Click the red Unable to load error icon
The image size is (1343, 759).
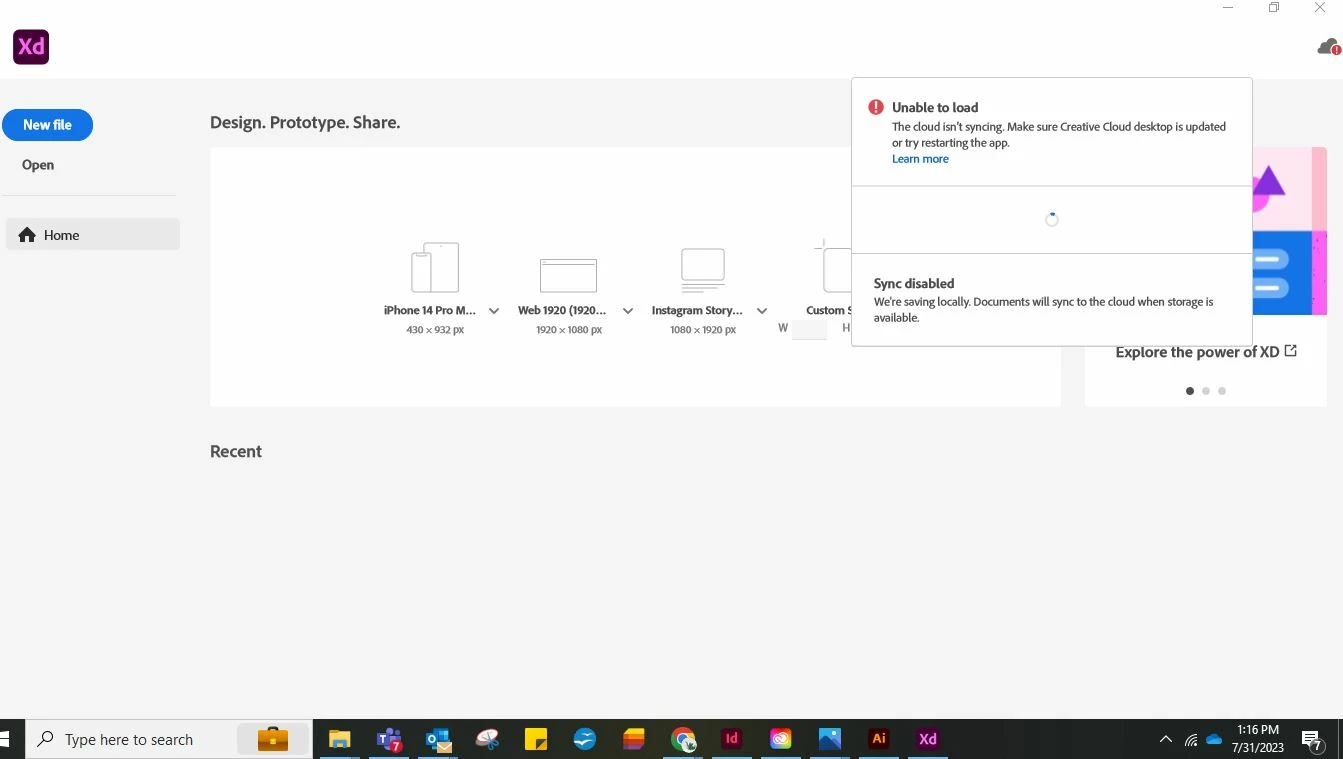point(876,107)
